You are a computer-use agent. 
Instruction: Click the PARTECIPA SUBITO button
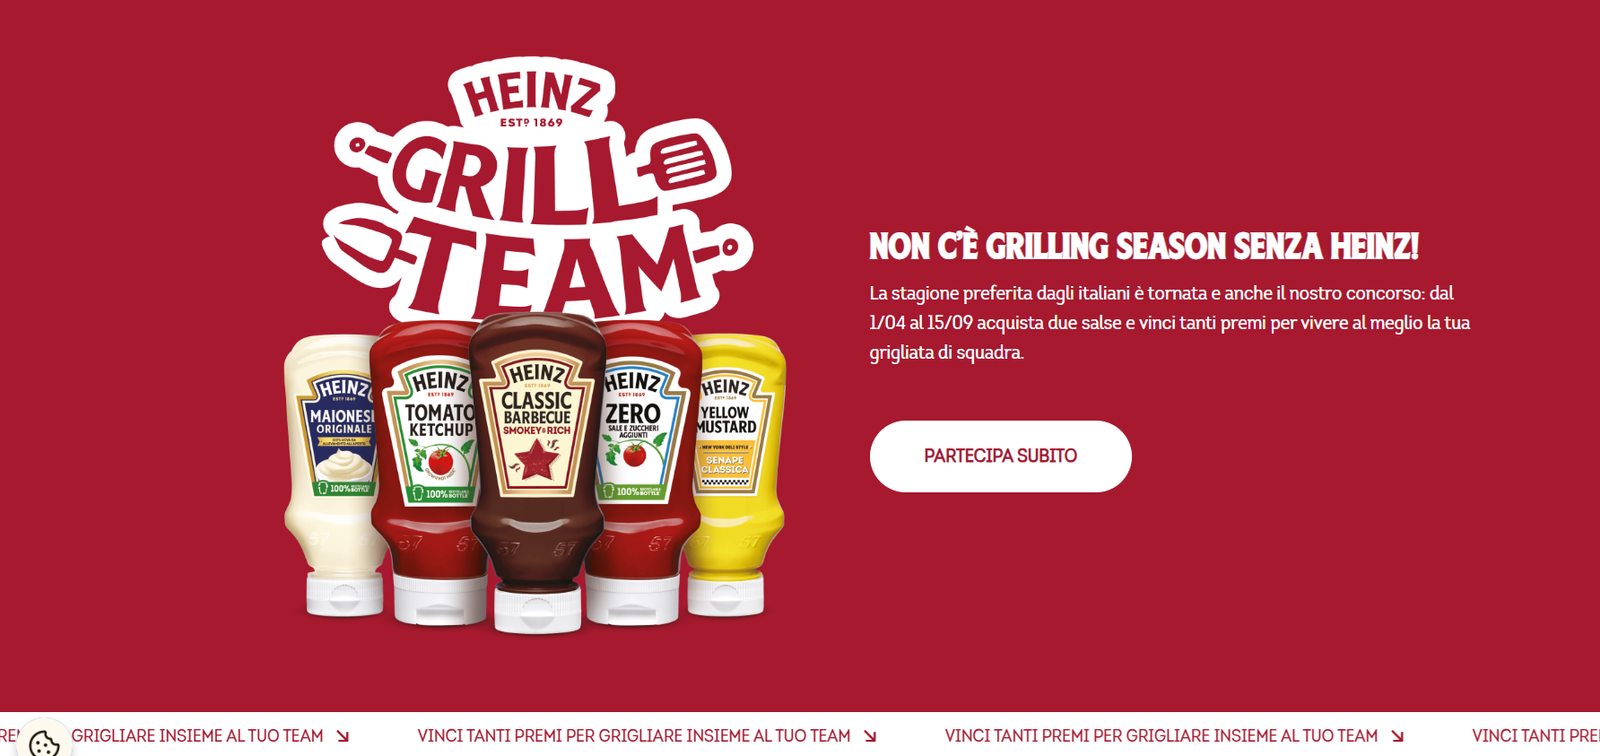point(1000,456)
